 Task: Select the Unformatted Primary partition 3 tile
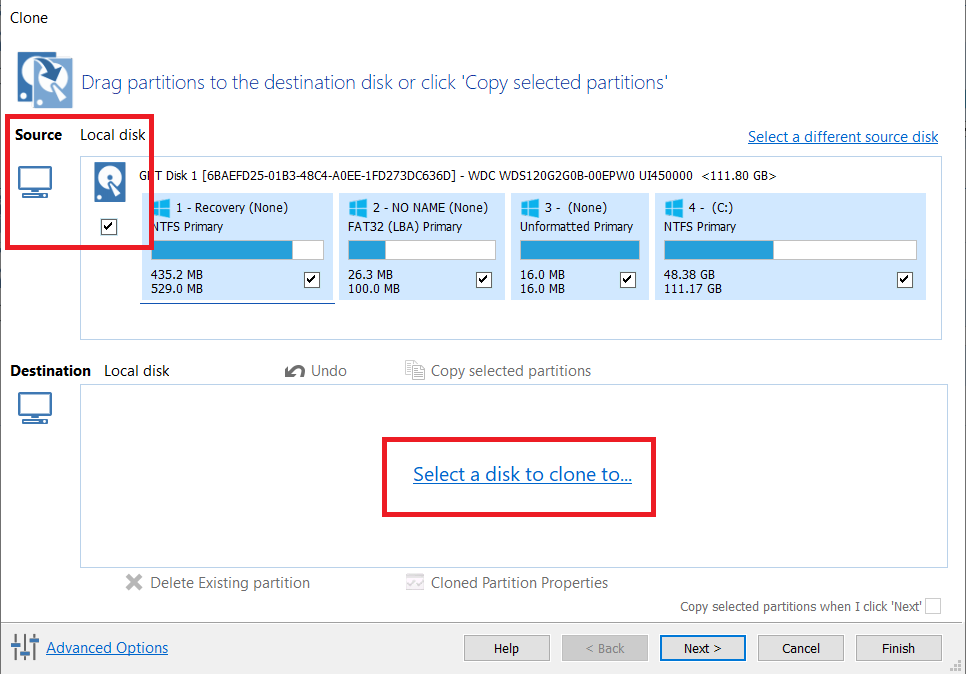click(577, 247)
